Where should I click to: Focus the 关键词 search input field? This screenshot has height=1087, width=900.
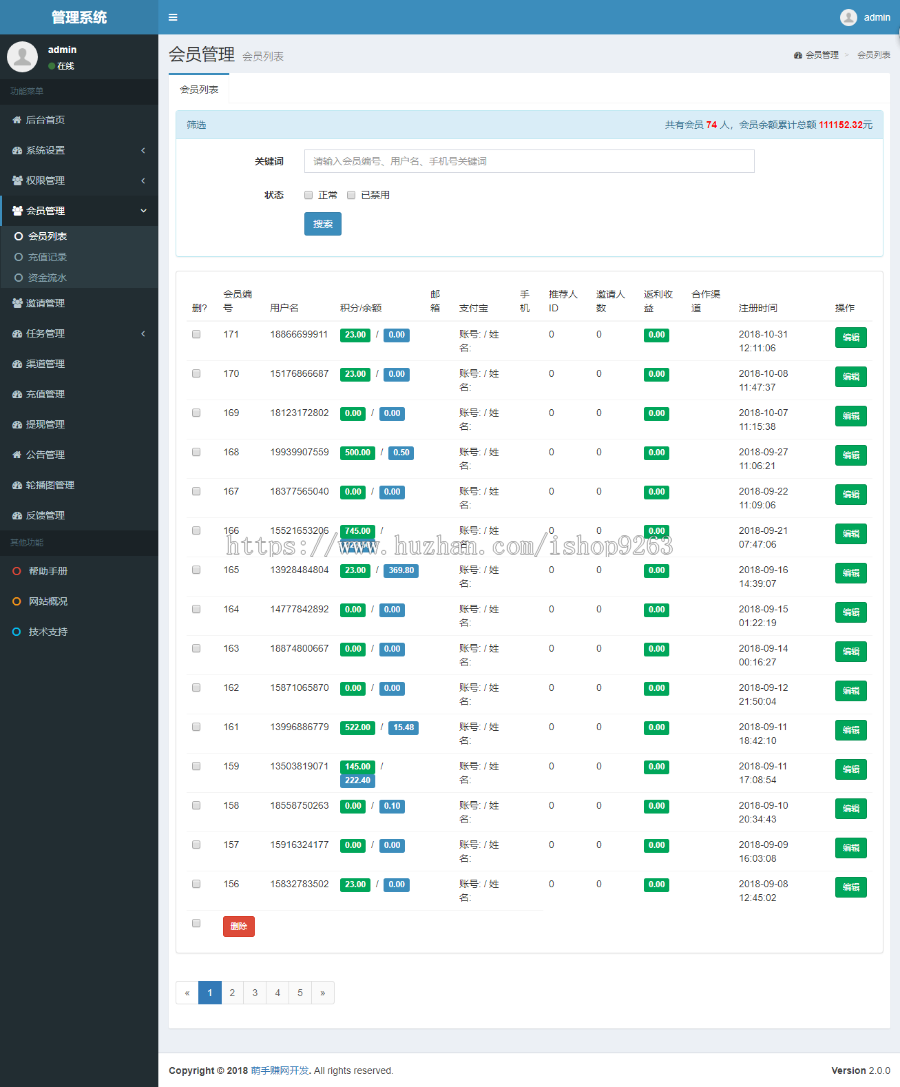(529, 161)
